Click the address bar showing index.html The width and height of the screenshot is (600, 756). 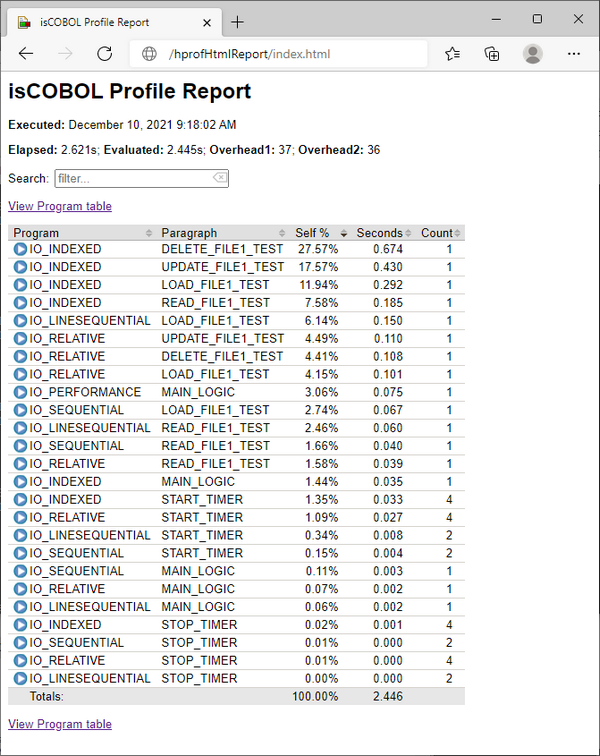278,54
